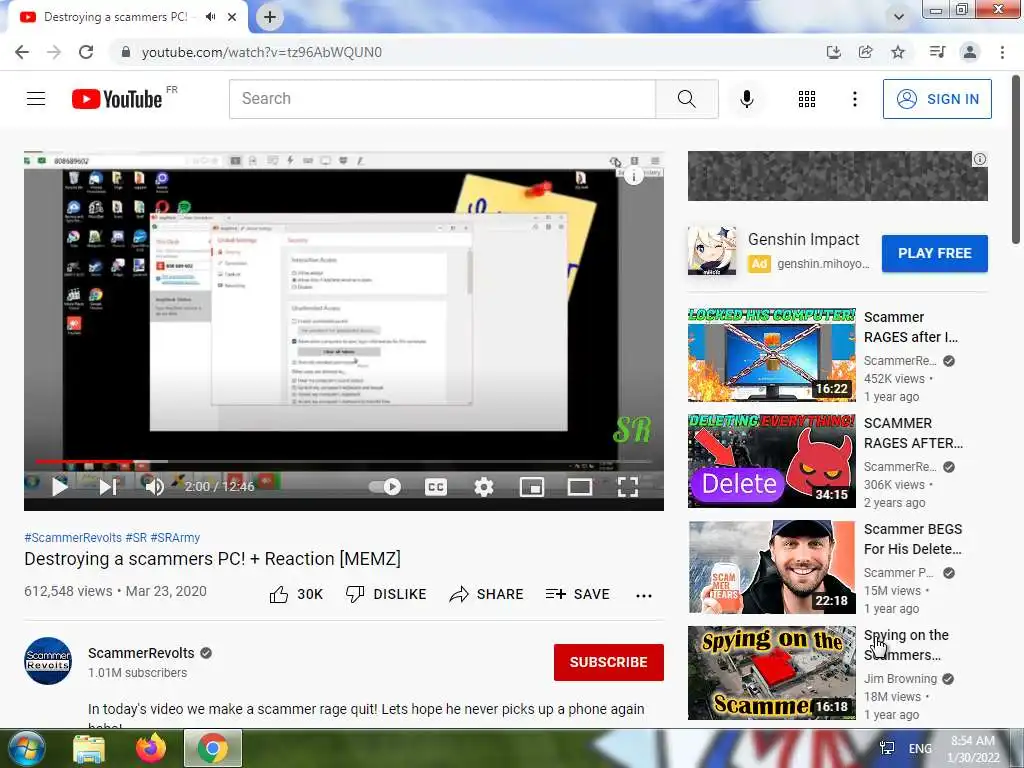Viewport: 1024px width, 768px height.
Task: Click the ENG language indicator
Action: 920,748
